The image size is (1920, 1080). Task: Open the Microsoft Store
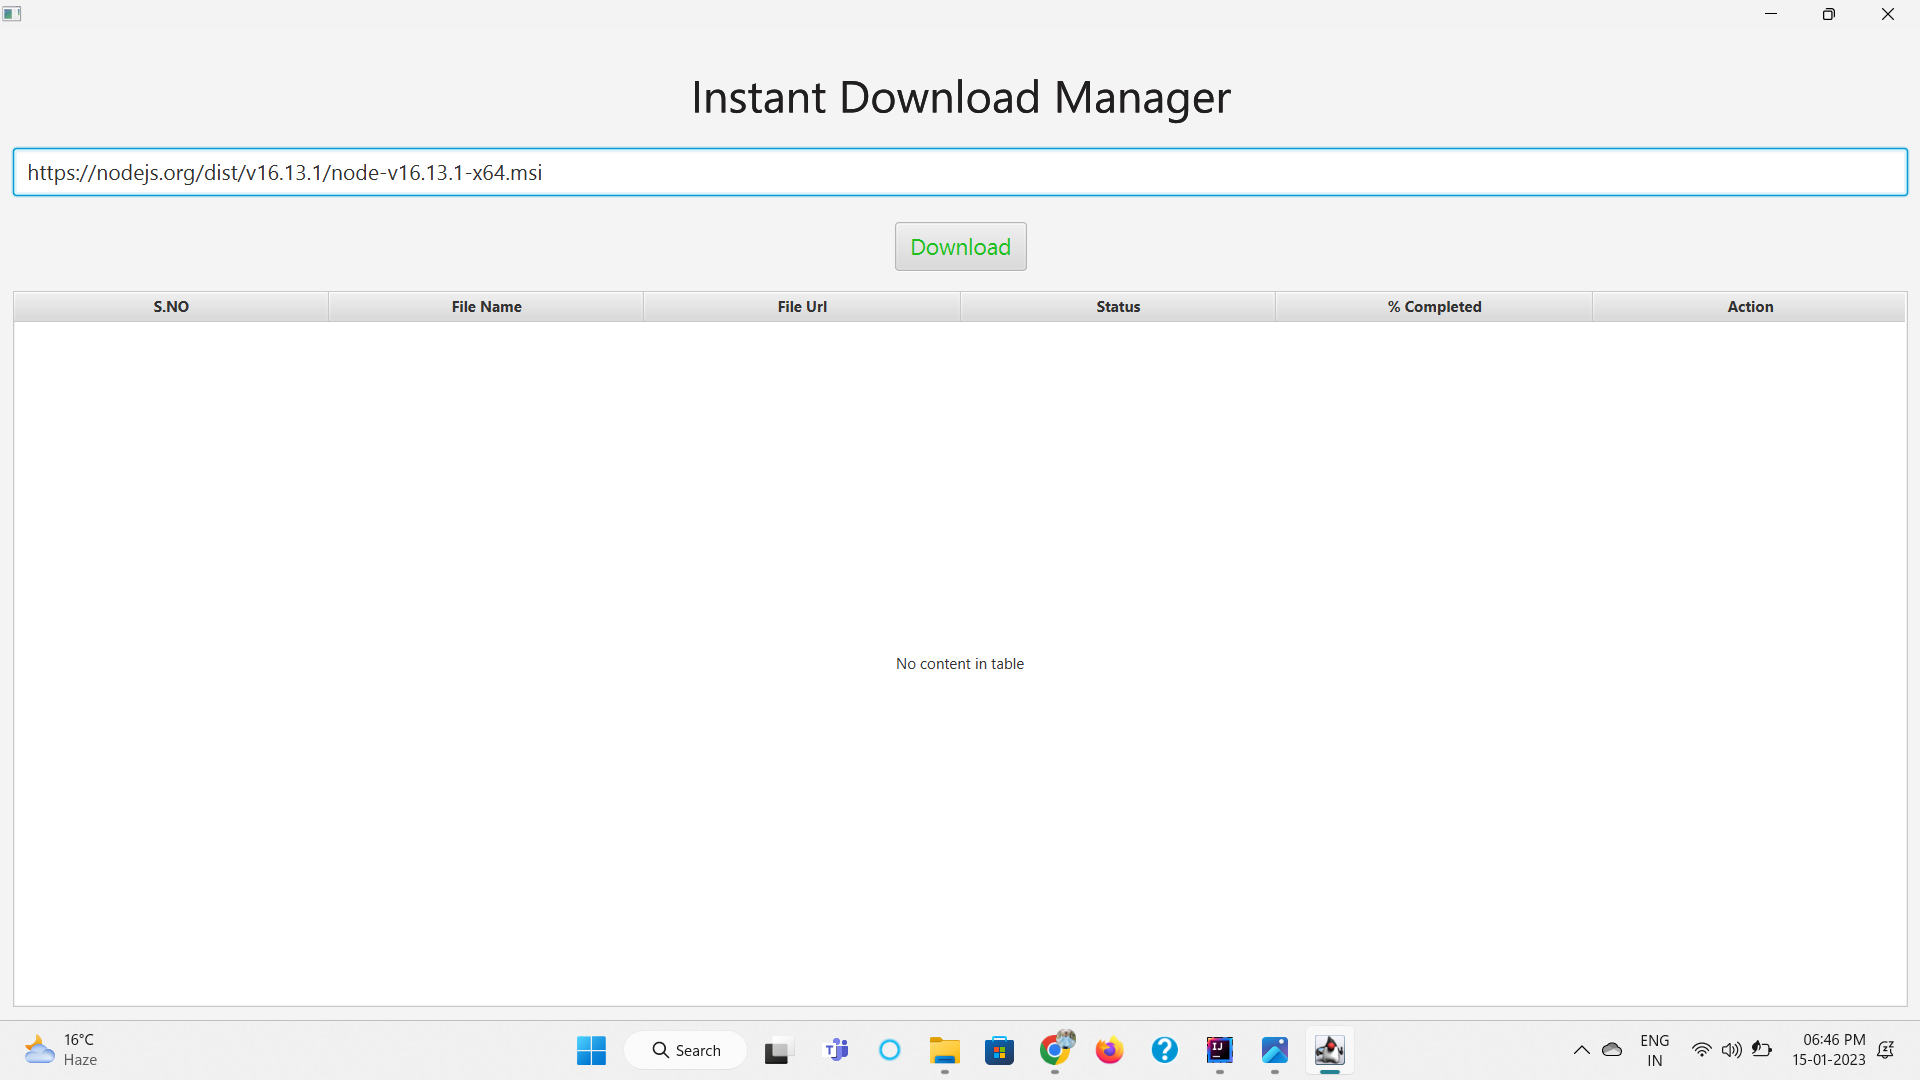(999, 1050)
